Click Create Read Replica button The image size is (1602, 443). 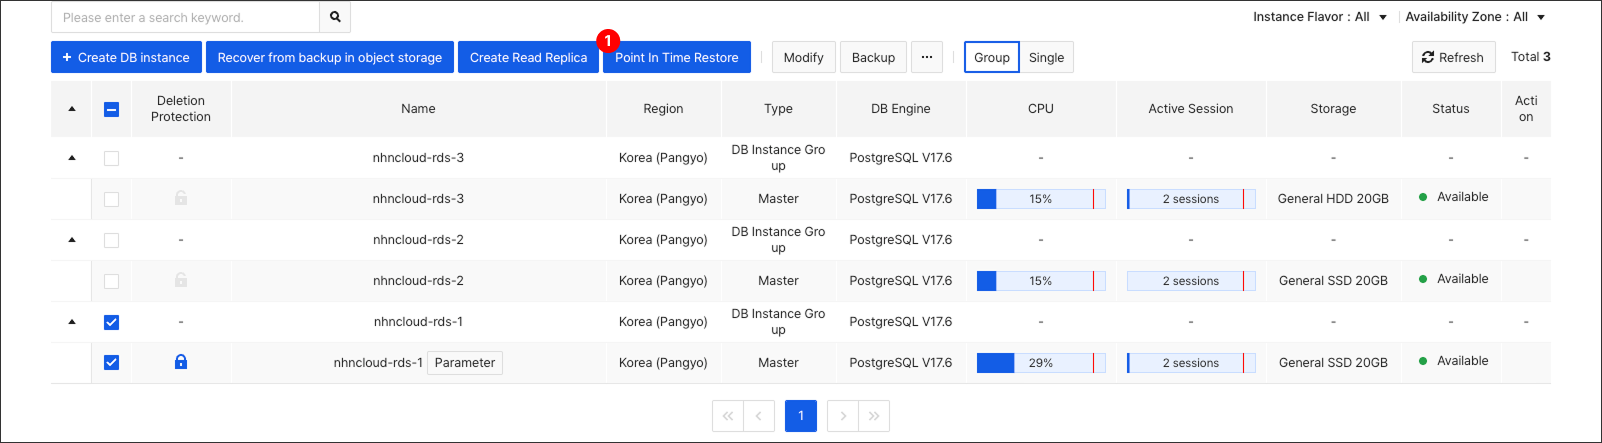click(x=529, y=57)
